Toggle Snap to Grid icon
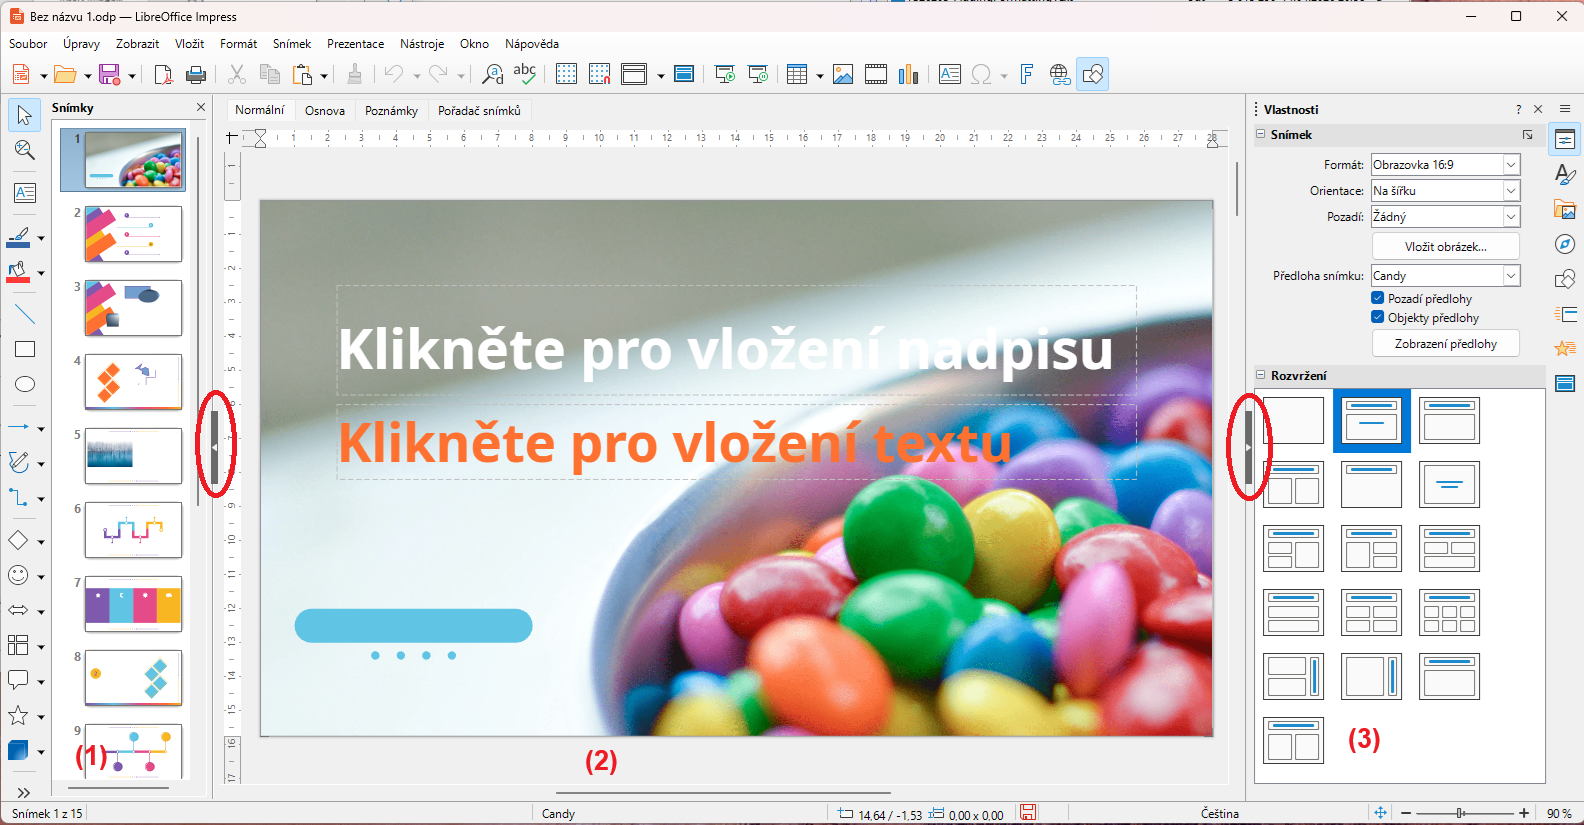Image resolution: width=1584 pixels, height=825 pixels. pyautogui.click(x=599, y=74)
